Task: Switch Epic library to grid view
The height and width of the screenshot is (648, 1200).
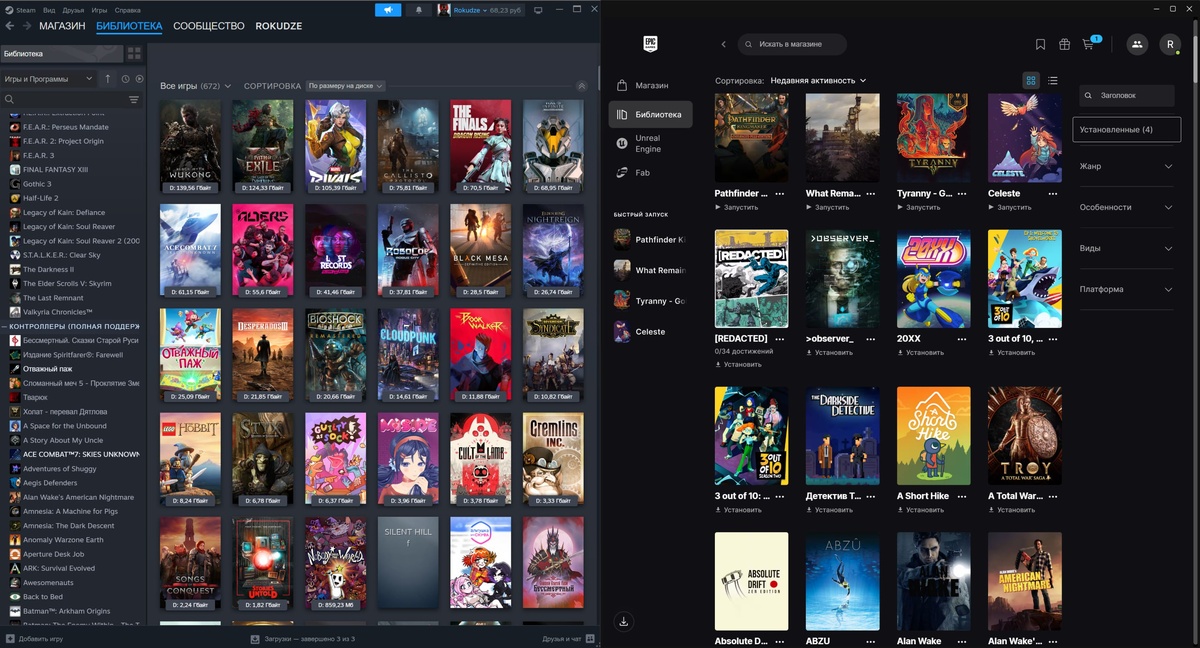Action: point(1031,80)
